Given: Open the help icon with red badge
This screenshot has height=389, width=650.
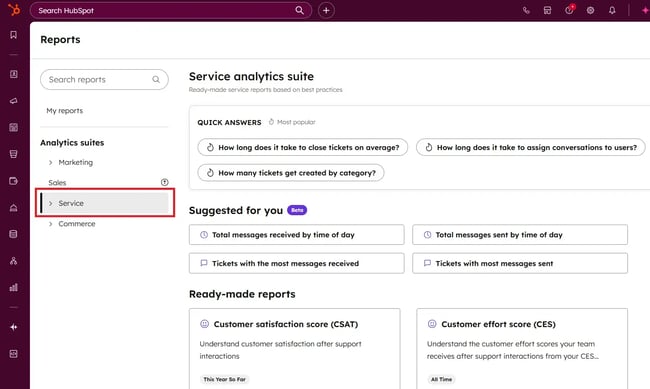Looking at the screenshot, I should pyautogui.click(x=569, y=10).
